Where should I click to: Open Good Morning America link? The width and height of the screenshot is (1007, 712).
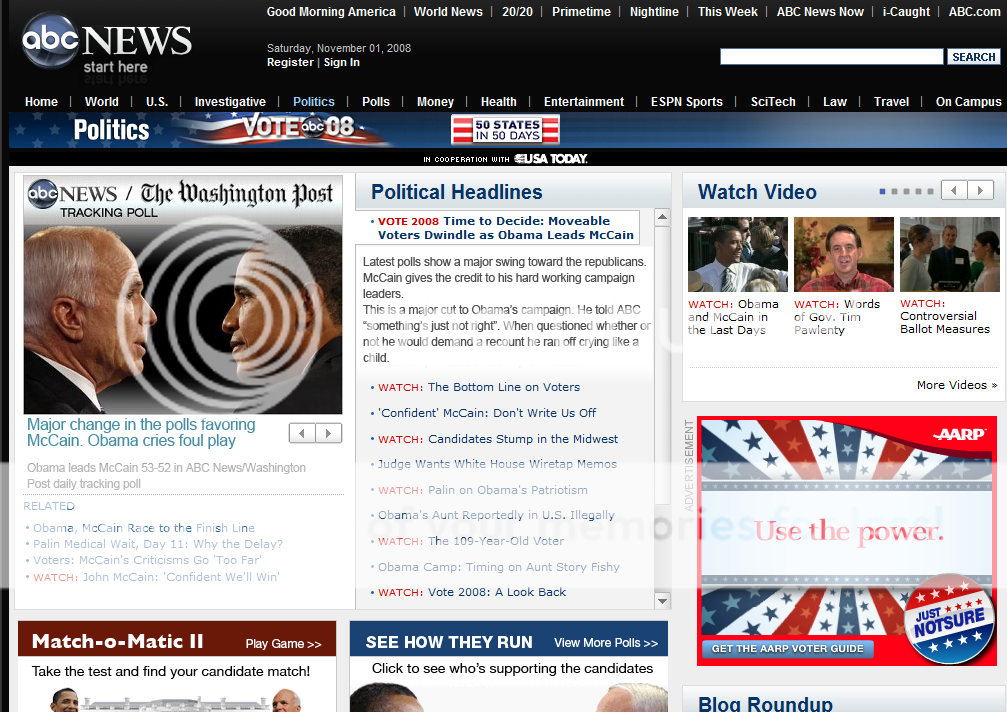[331, 12]
